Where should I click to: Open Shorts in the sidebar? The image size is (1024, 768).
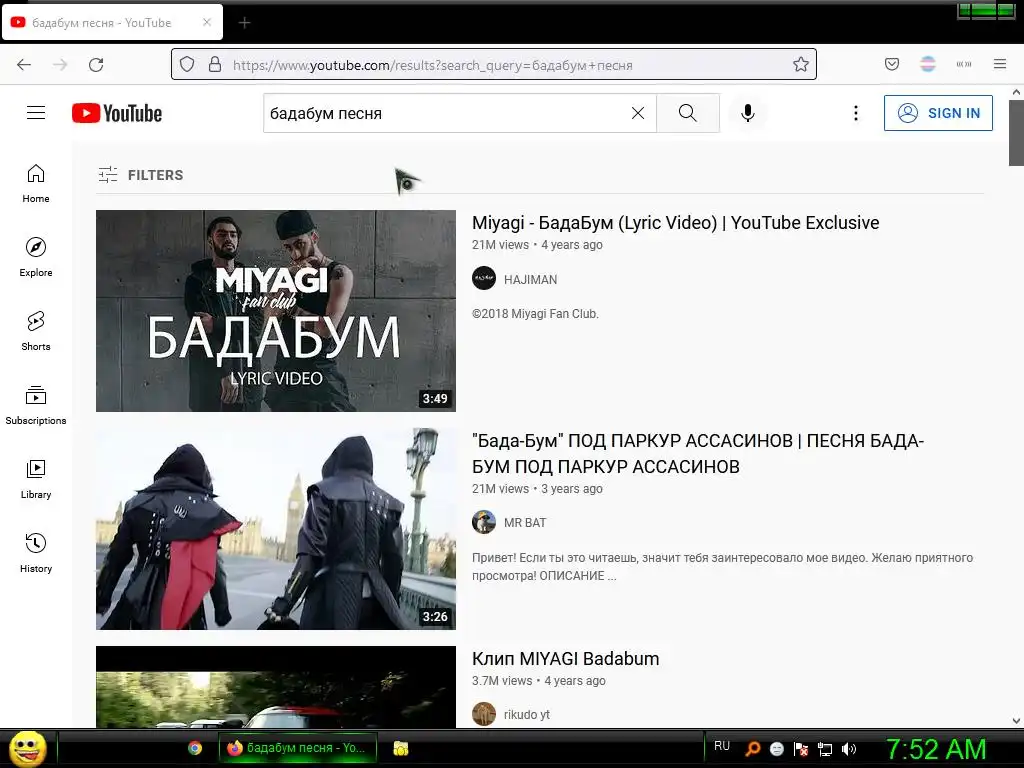[36, 331]
